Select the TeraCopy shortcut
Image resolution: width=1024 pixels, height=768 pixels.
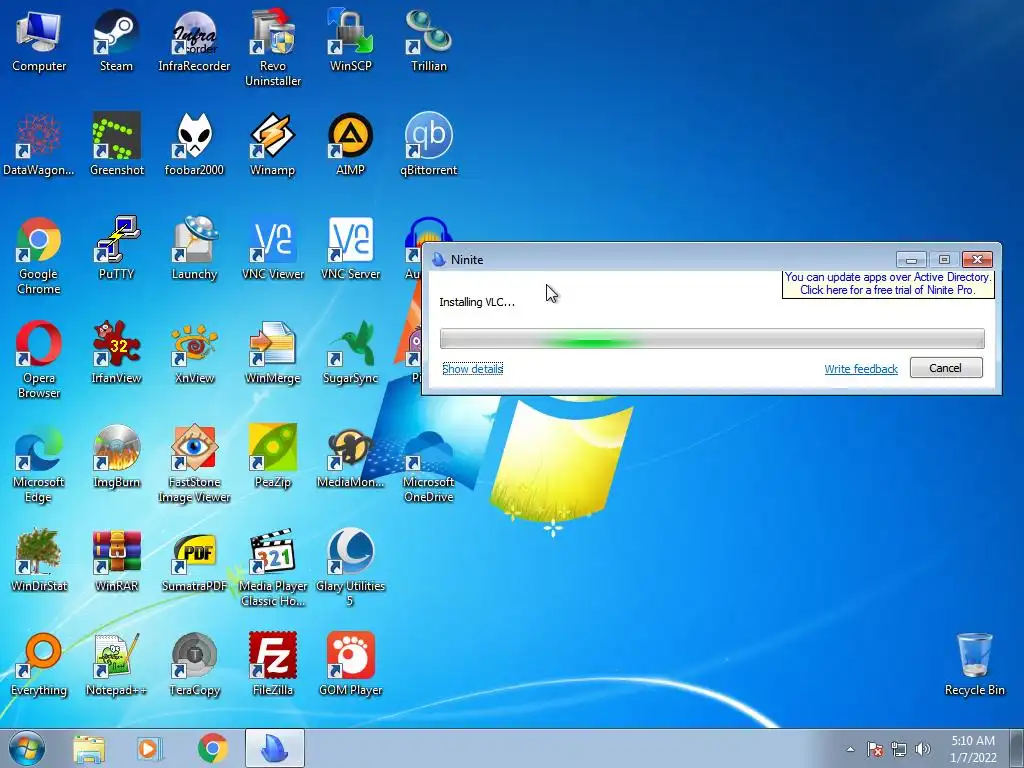pyautogui.click(x=194, y=664)
